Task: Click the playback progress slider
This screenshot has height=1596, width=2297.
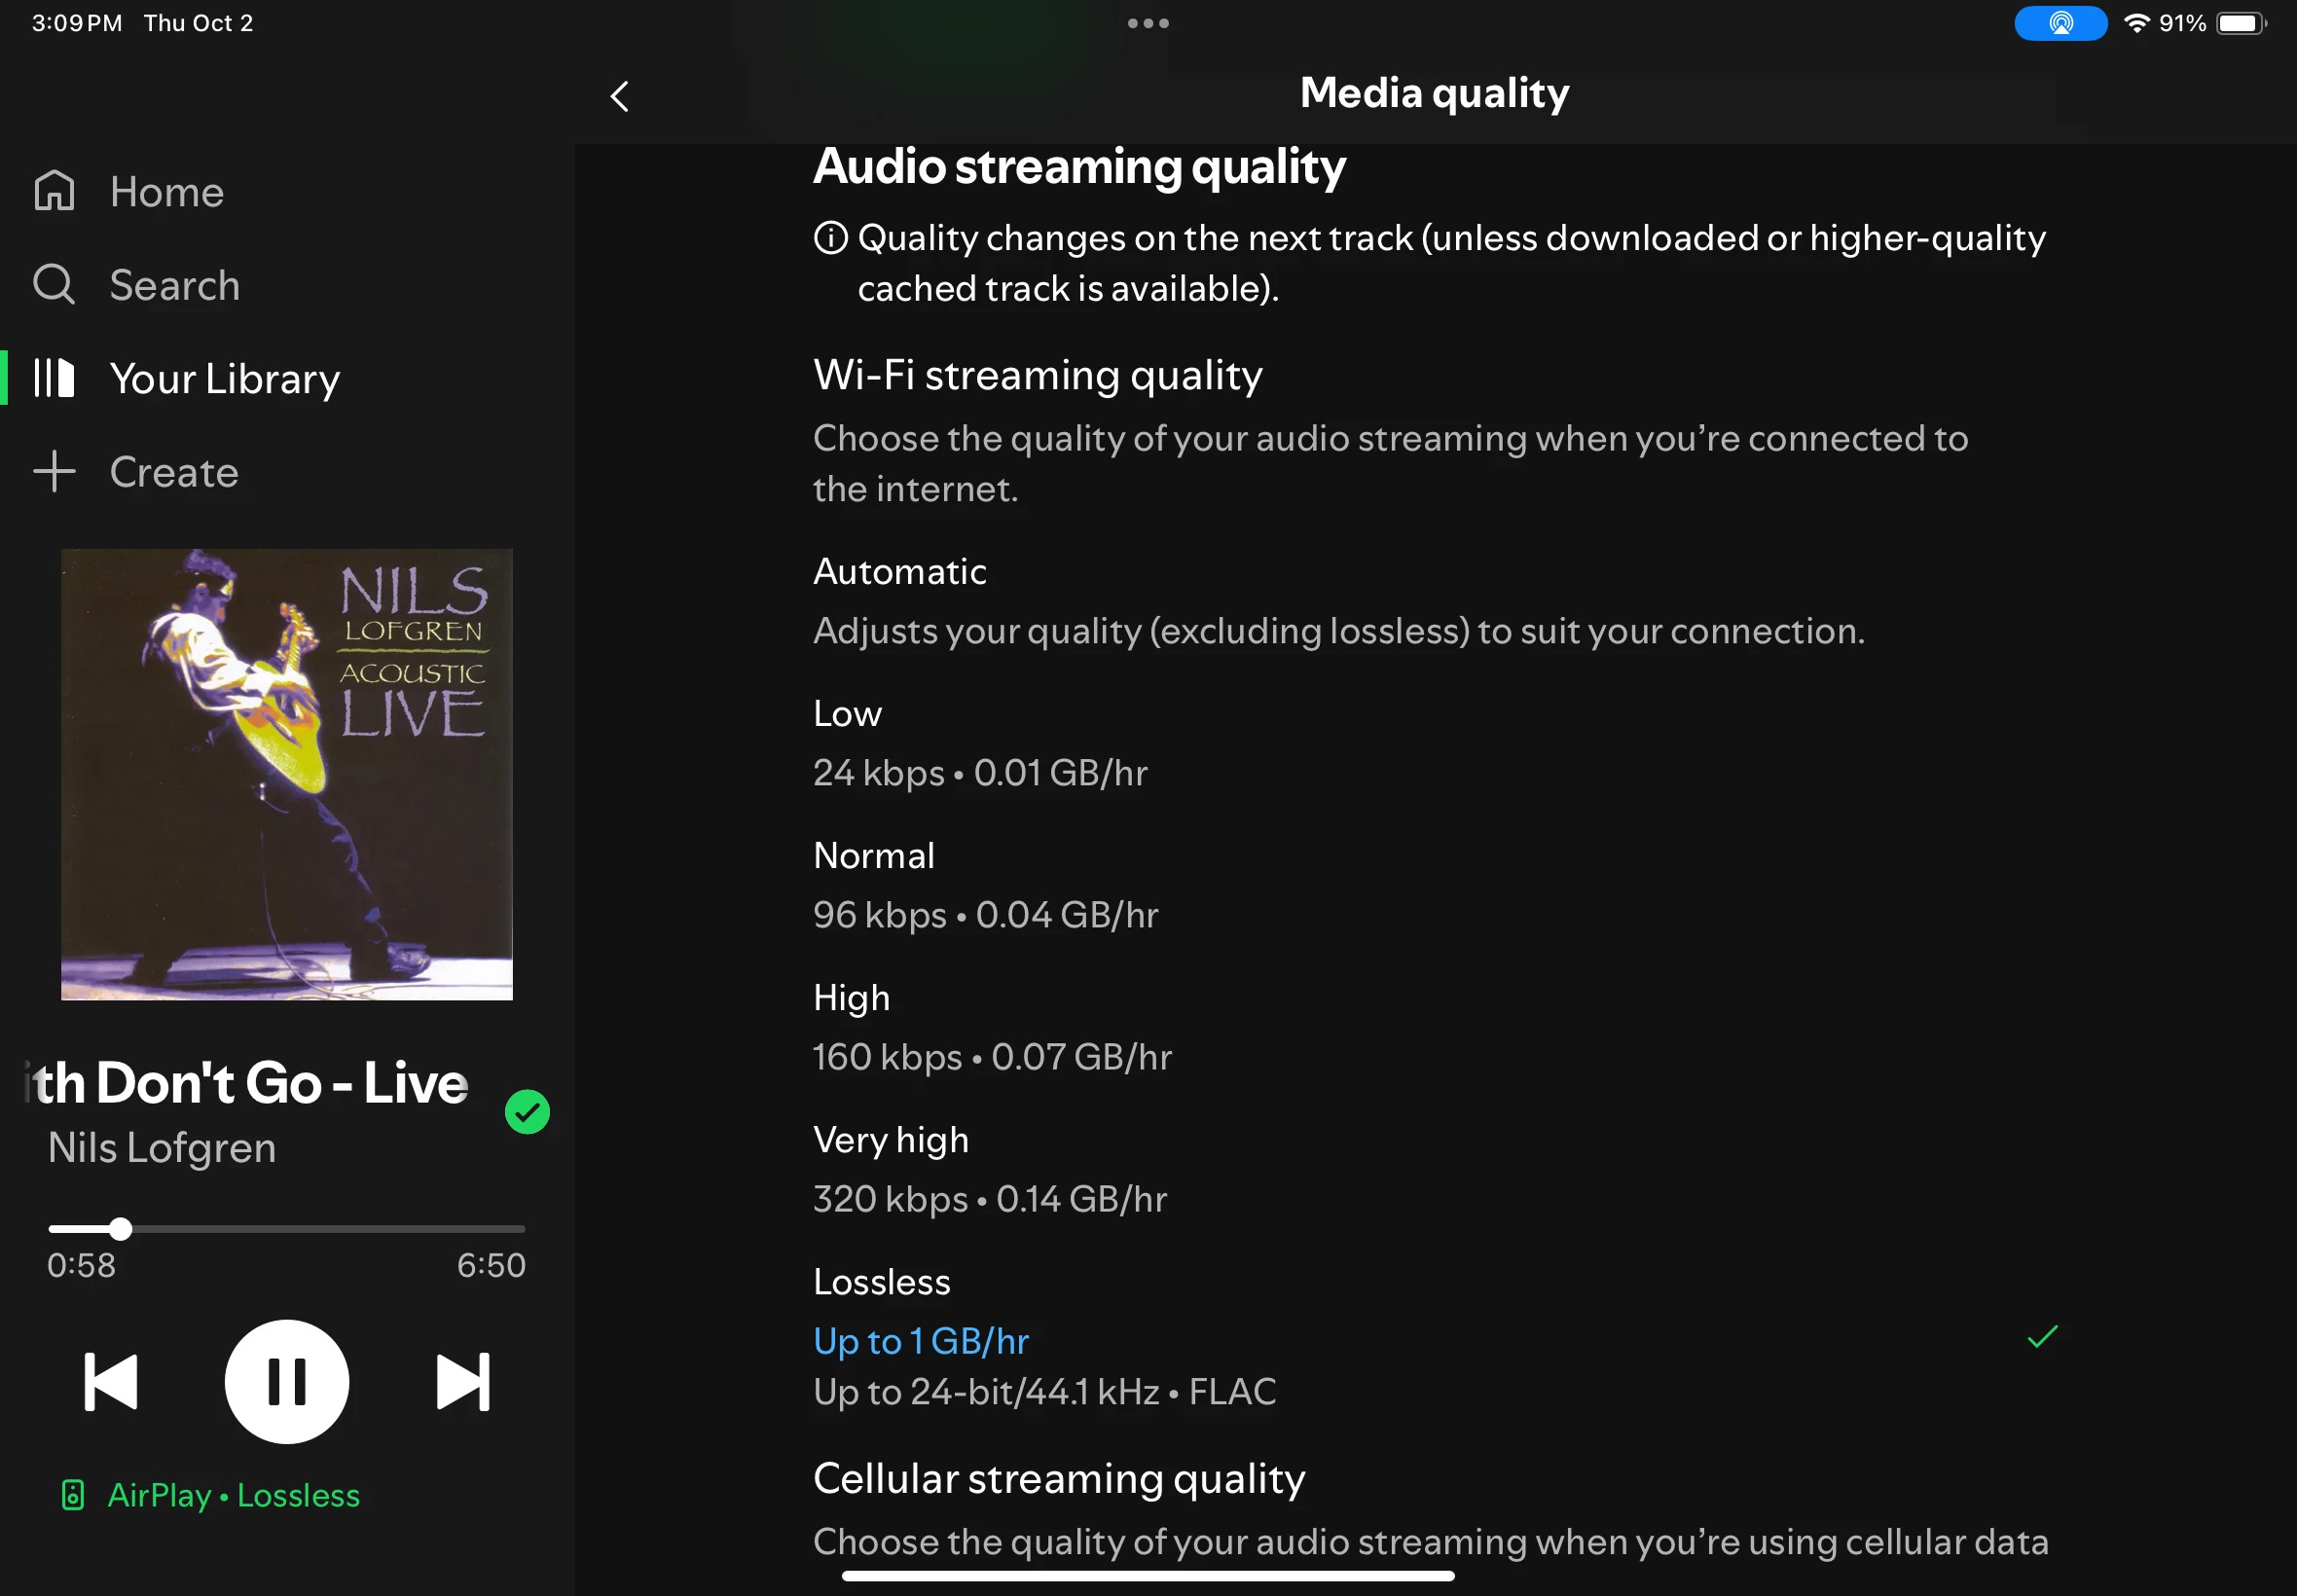Action: point(286,1229)
